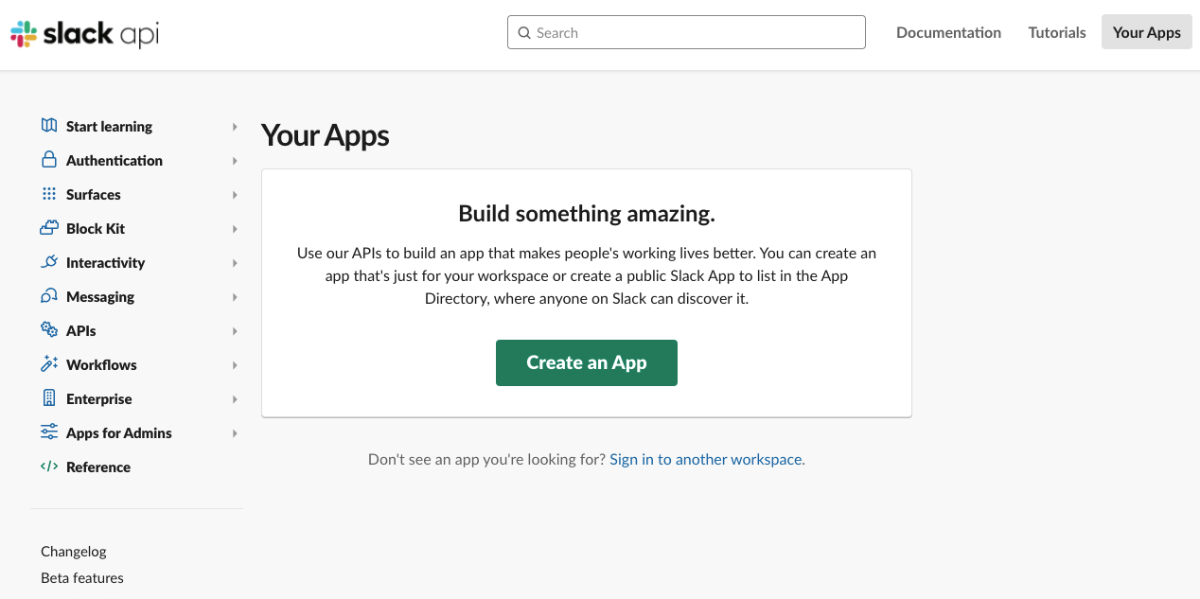Expand the Enterprise section arrow
The width and height of the screenshot is (1200, 599).
coord(235,399)
